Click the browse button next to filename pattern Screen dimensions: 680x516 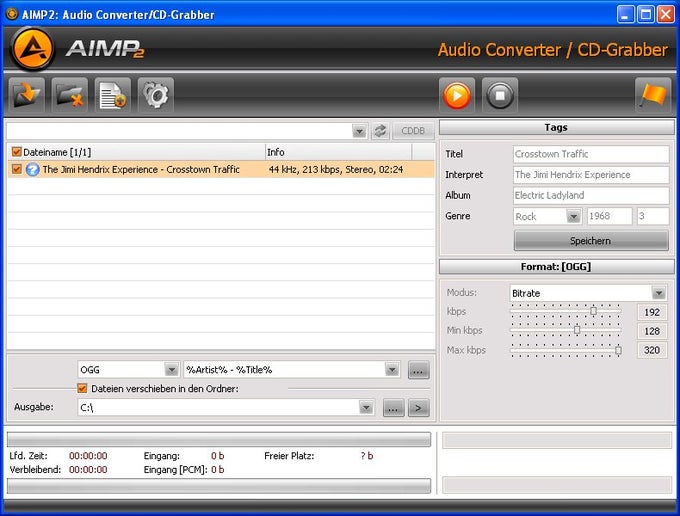pyautogui.click(x=418, y=370)
